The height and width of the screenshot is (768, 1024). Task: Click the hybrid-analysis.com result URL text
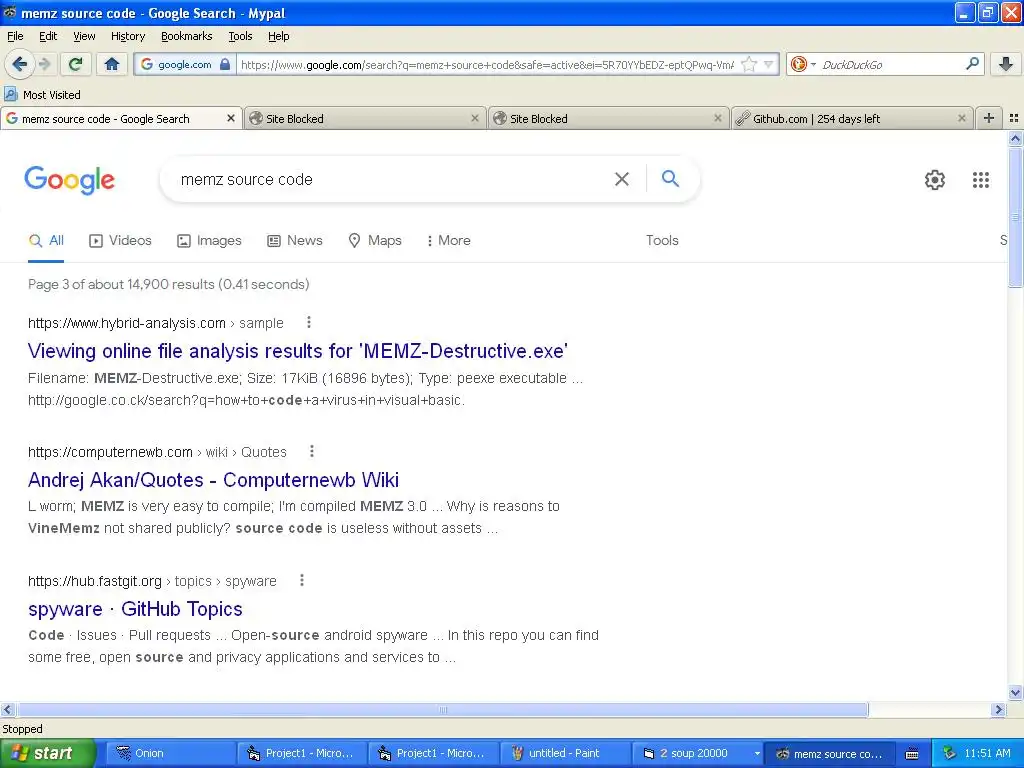(126, 323)
